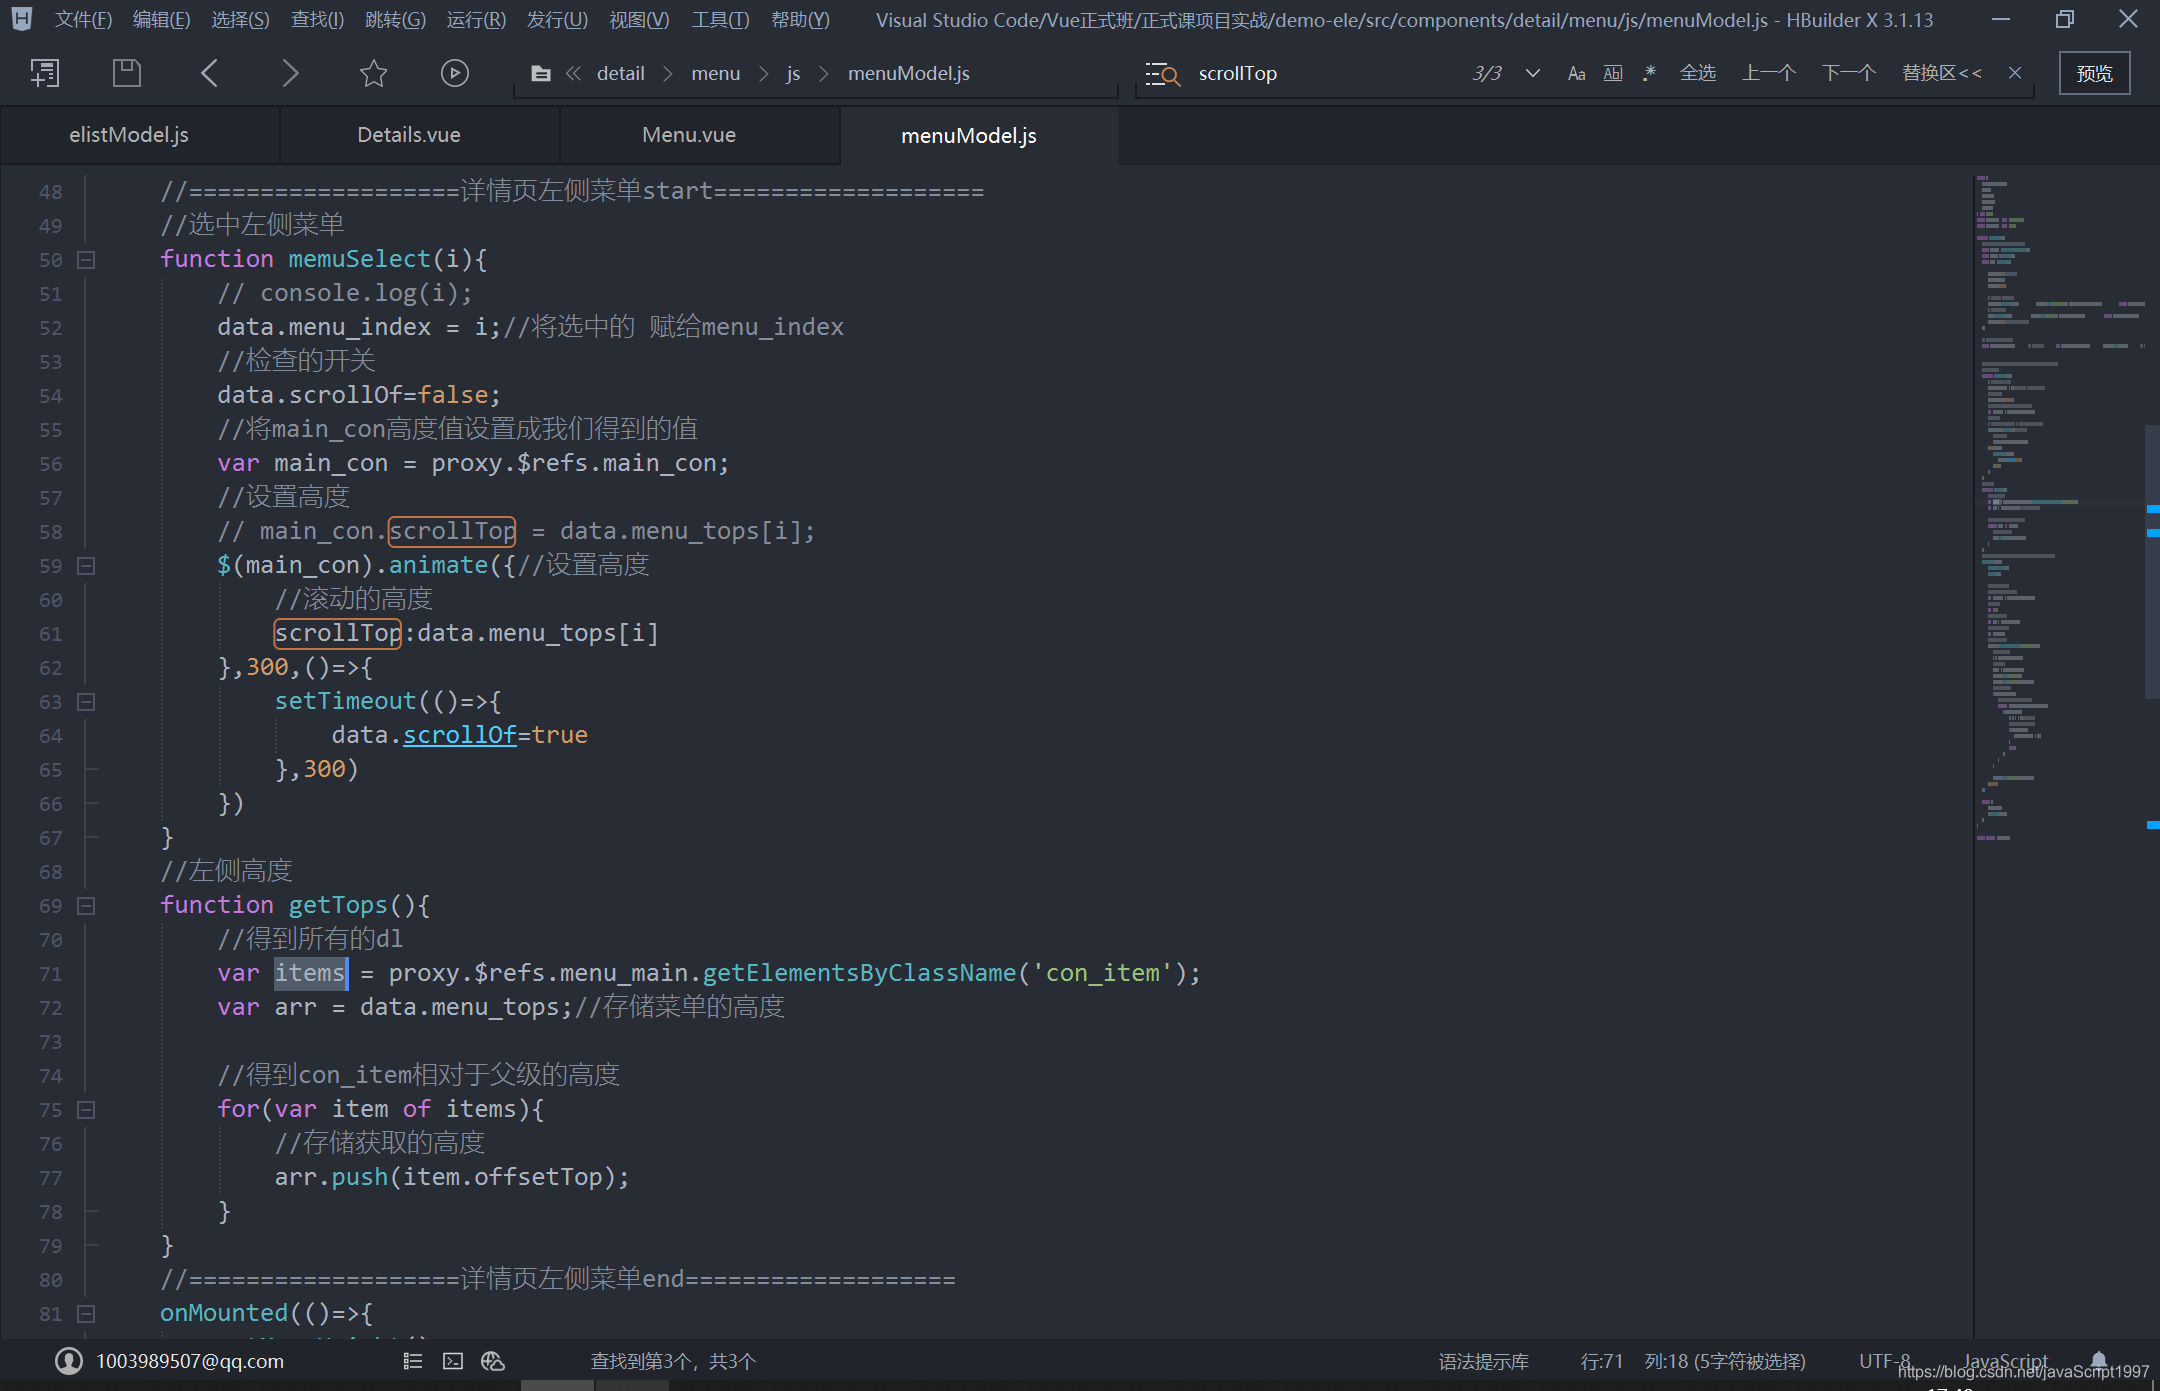Open the 视图(V) menu

pyautogui.click(x=639, y=20)
